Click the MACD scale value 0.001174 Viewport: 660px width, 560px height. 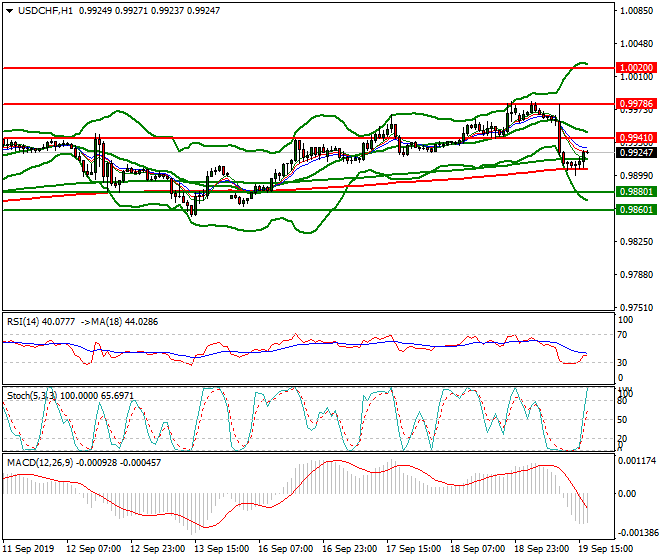(x=637, y=461)
